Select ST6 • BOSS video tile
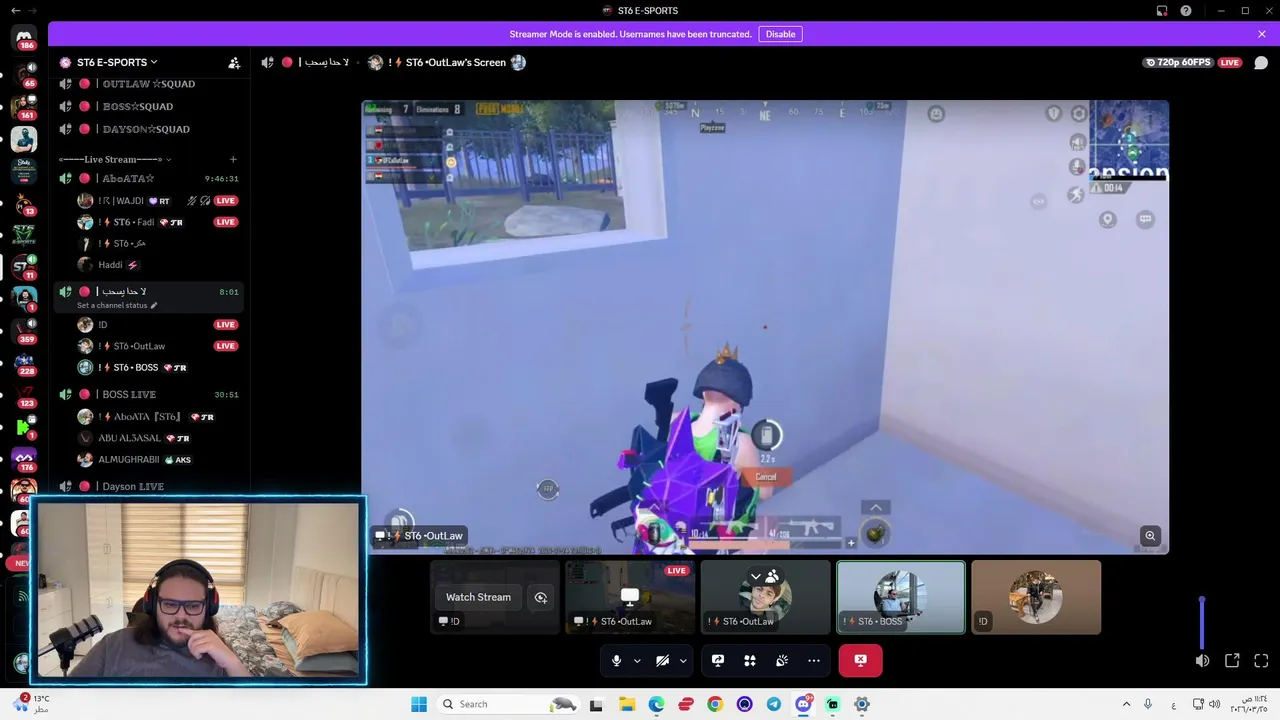Image resolution: width=1280 pixels, height=720 pixels. [901, 597]
